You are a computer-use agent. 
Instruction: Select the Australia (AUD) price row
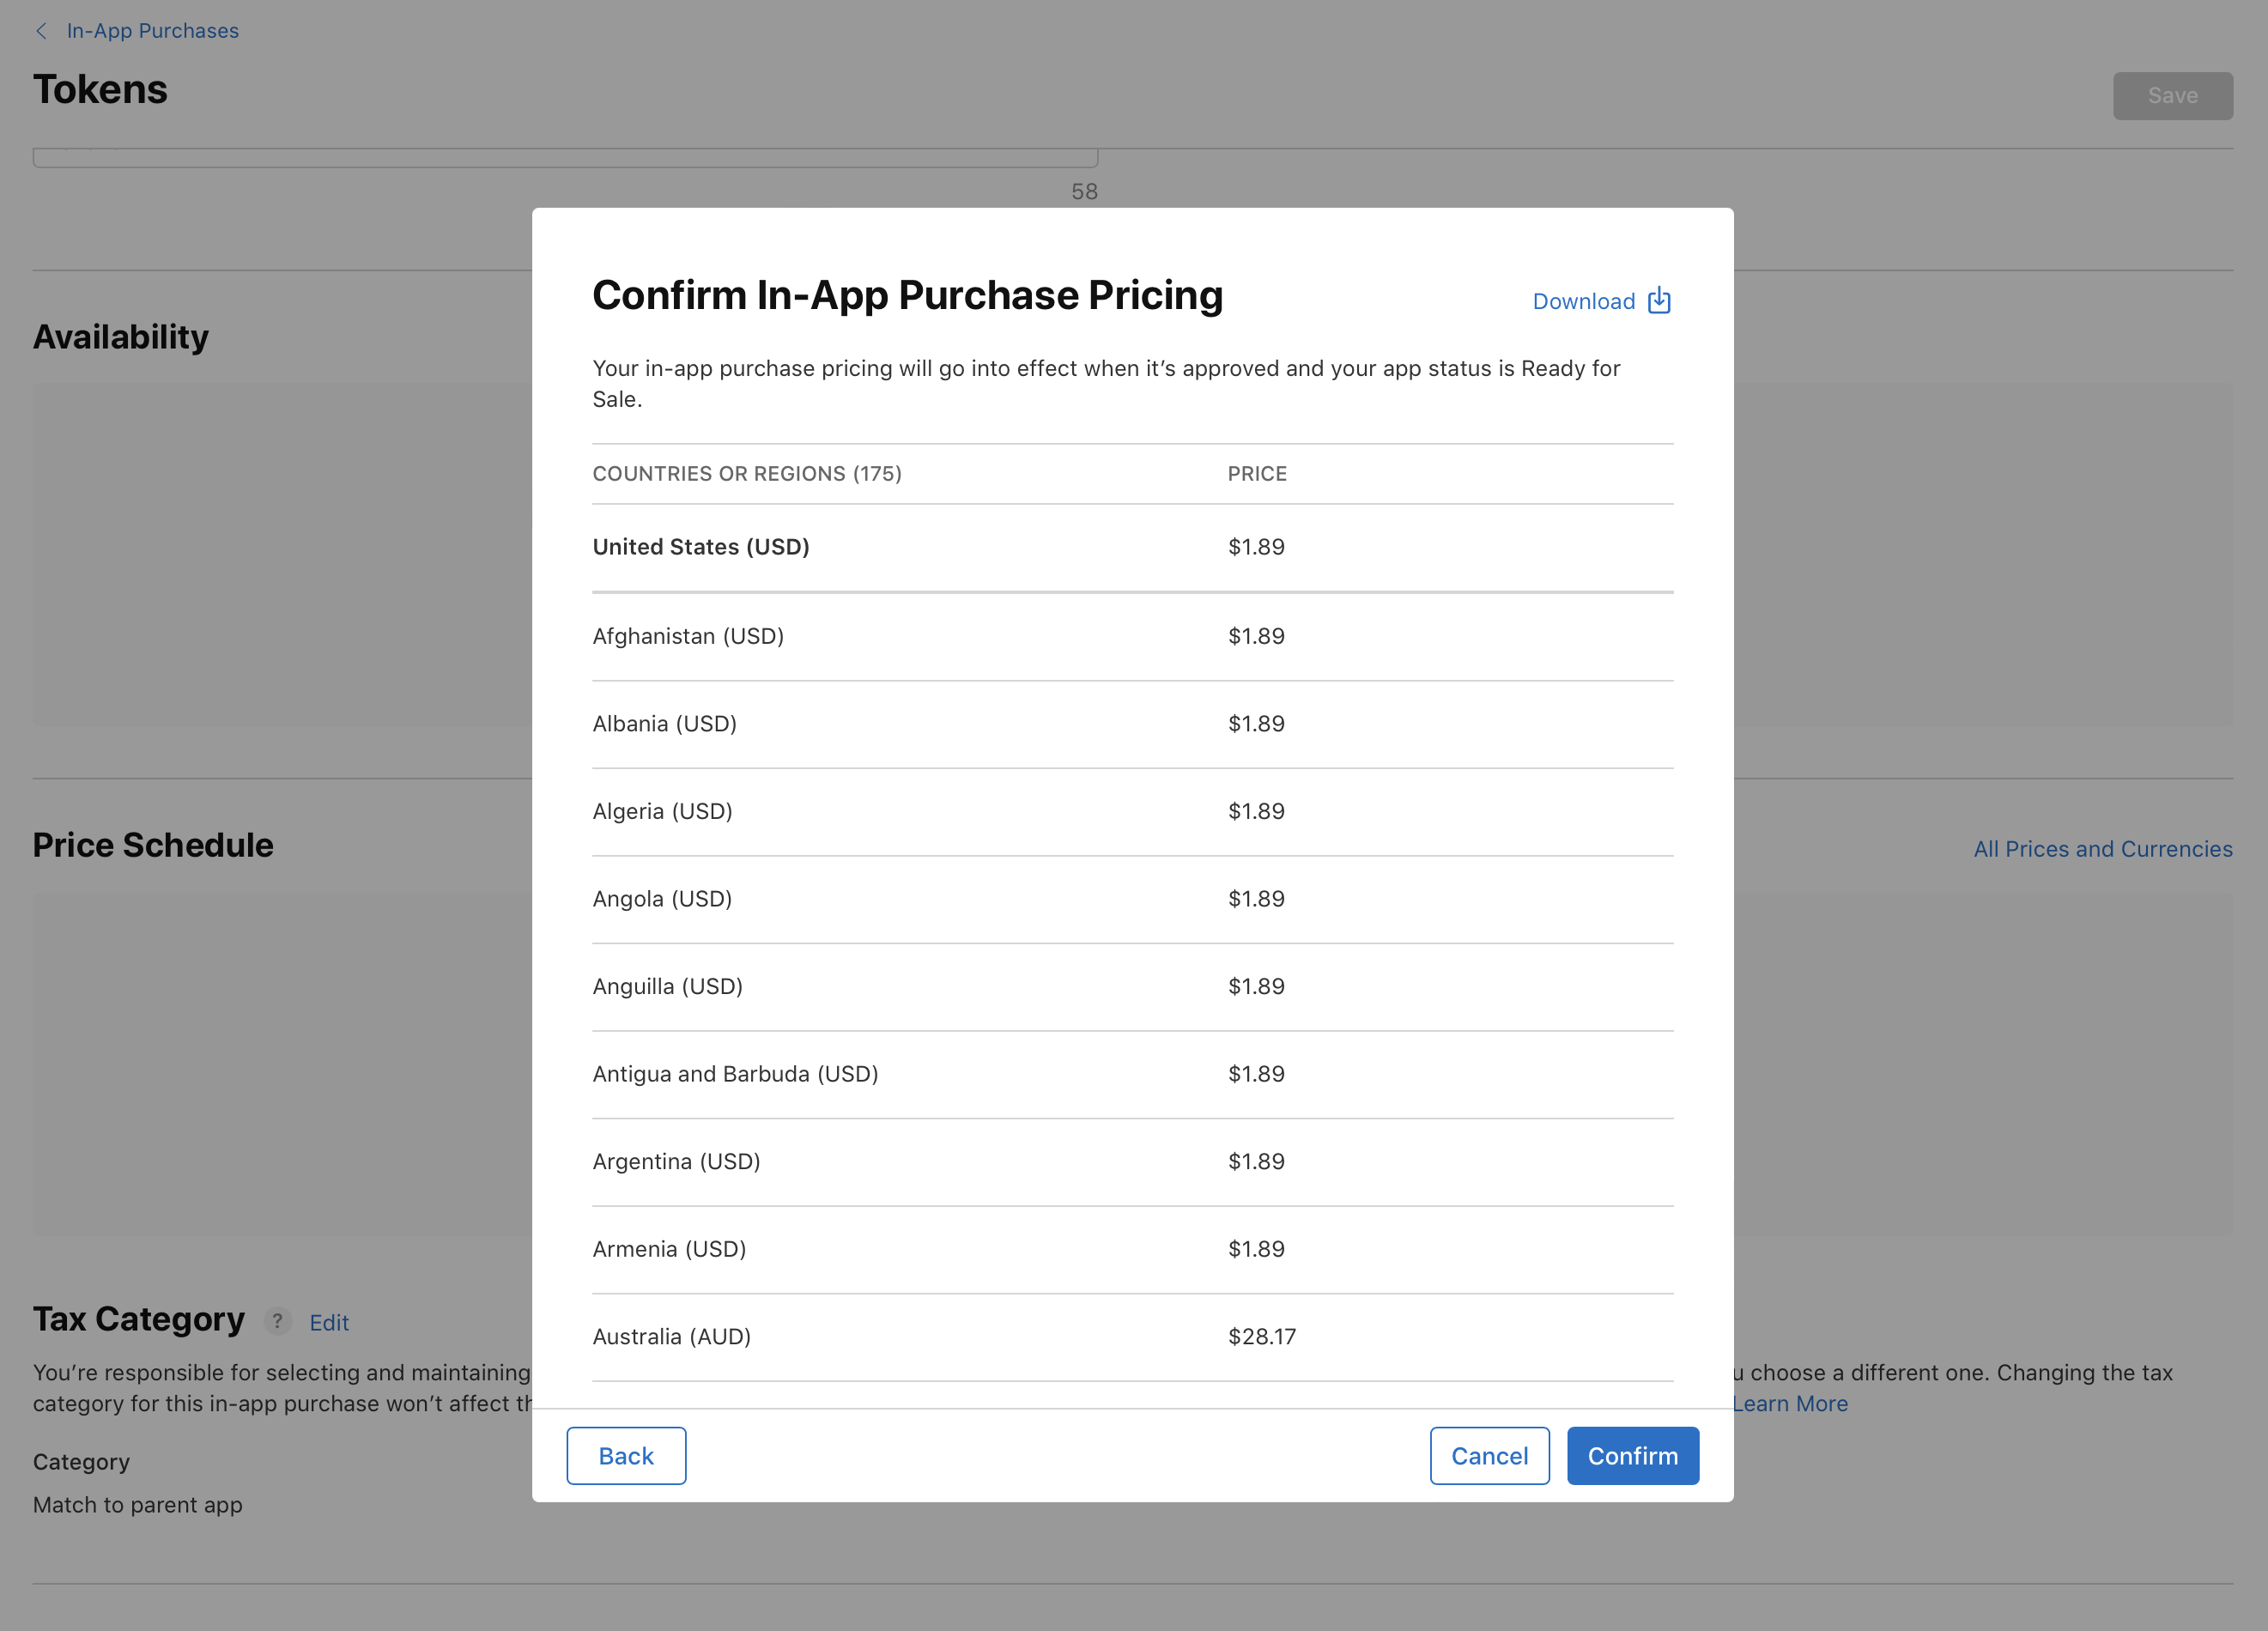pos(671,1336)
